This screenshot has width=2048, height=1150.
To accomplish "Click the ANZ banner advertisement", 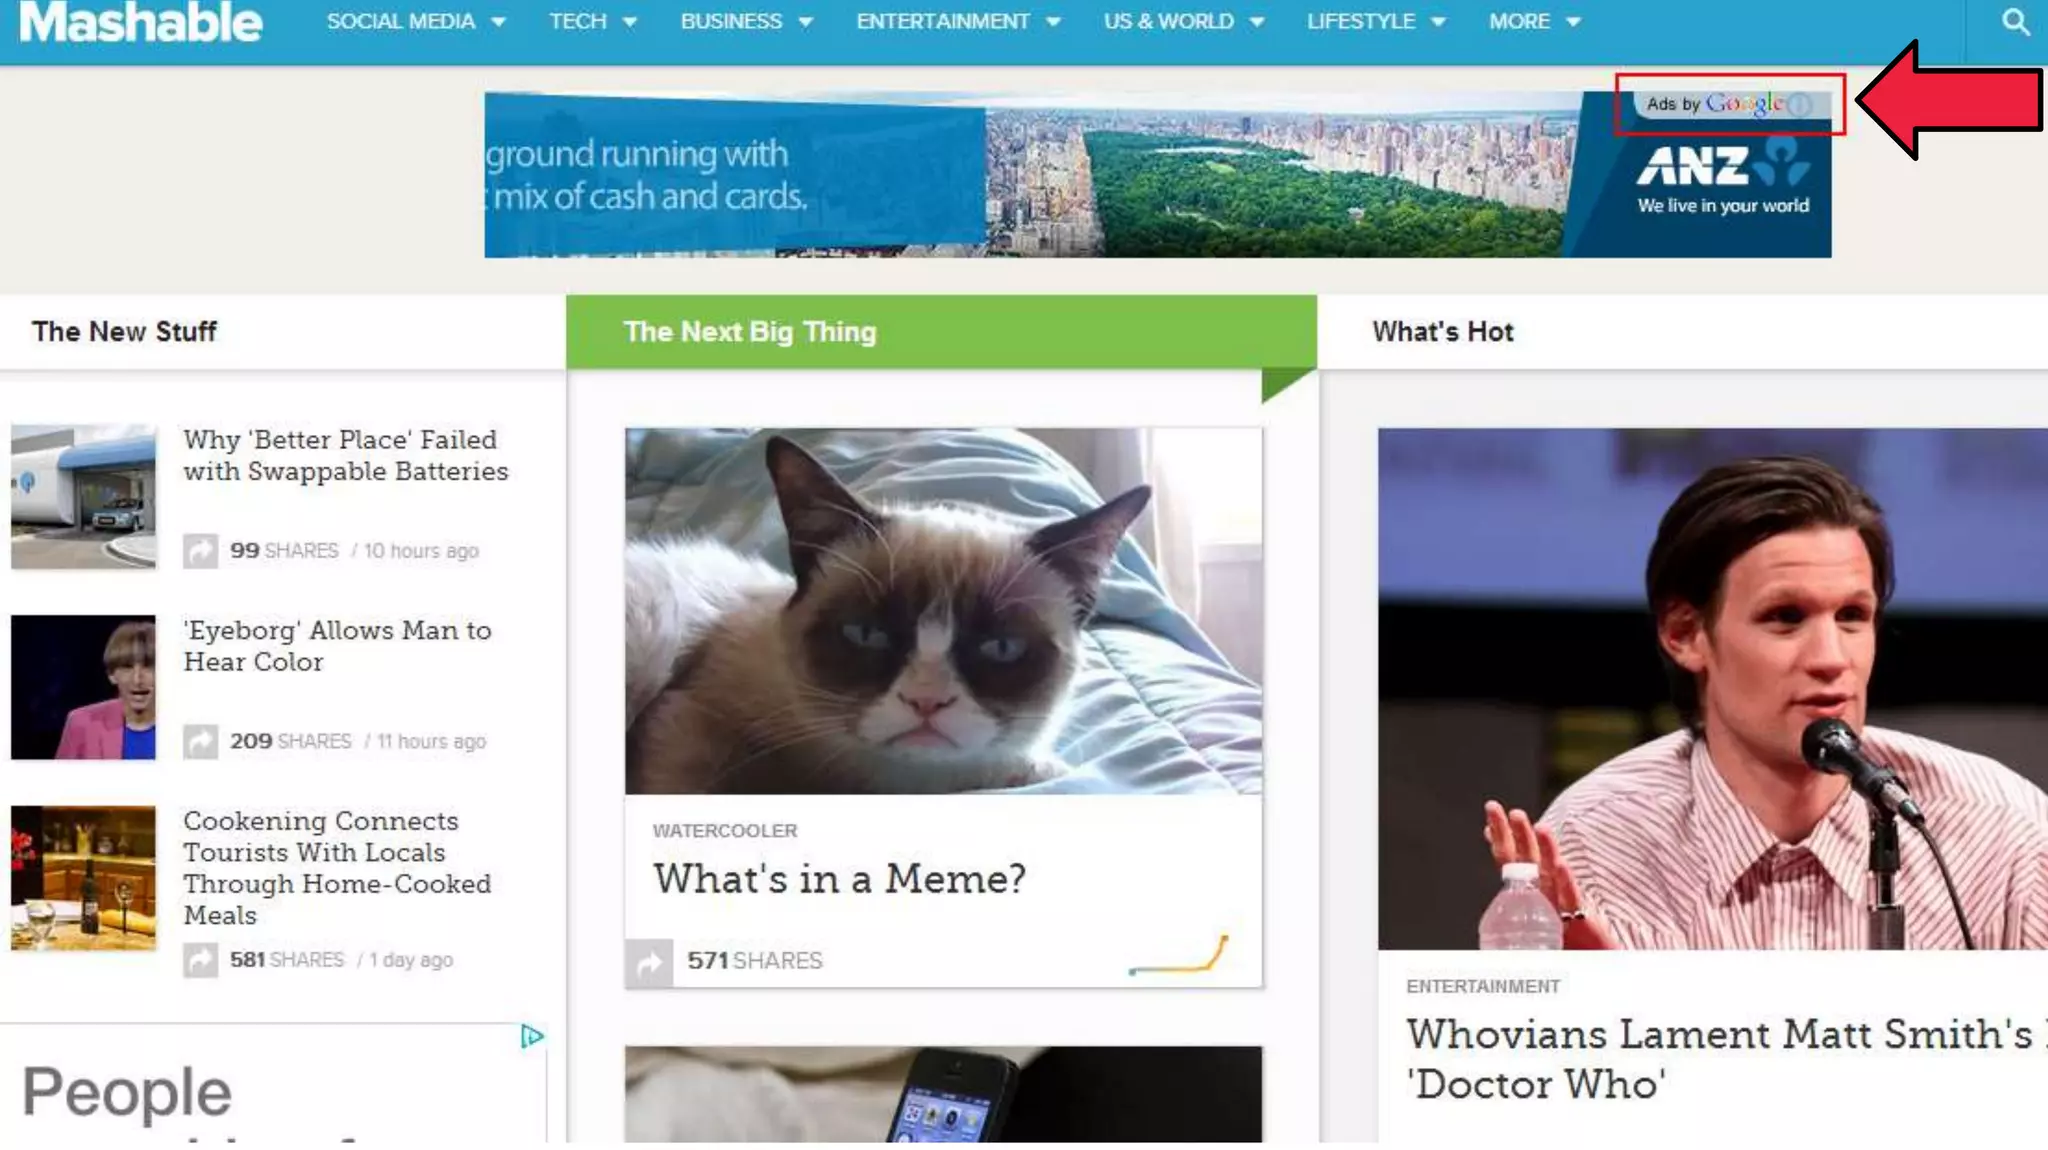I will (1158, 175).
